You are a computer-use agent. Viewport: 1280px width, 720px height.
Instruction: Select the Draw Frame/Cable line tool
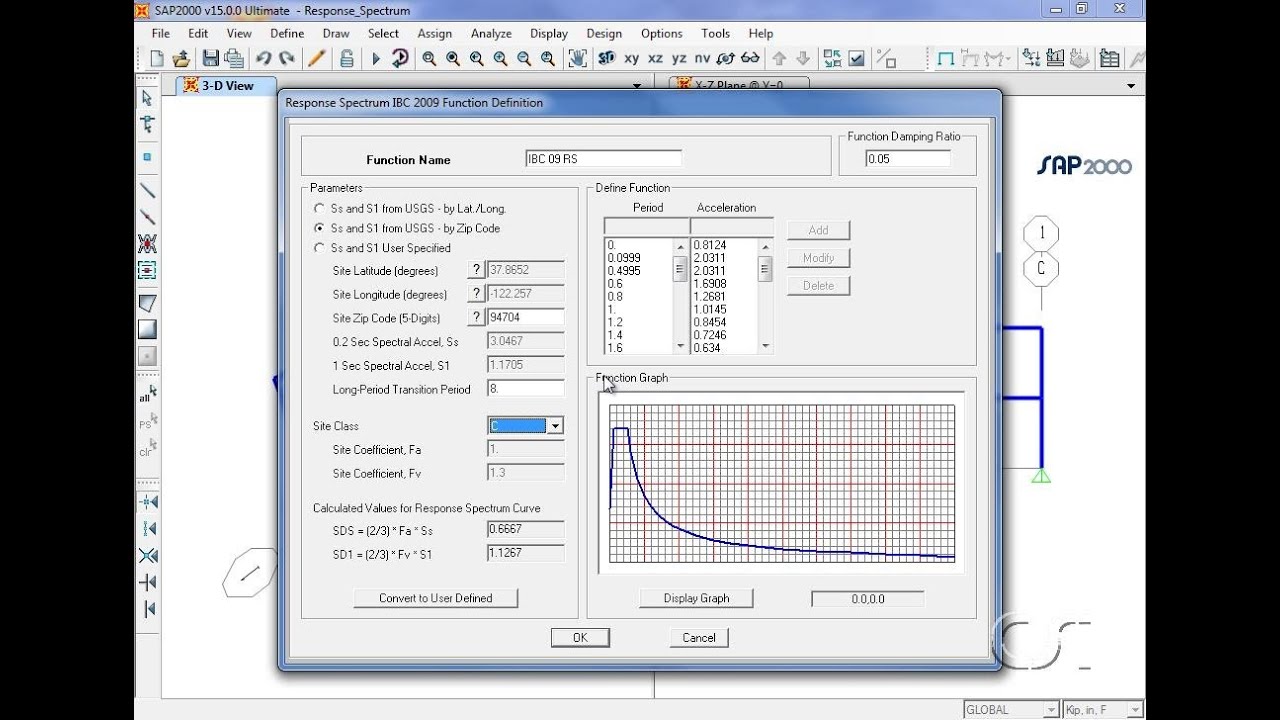click(x=147, y=190)
